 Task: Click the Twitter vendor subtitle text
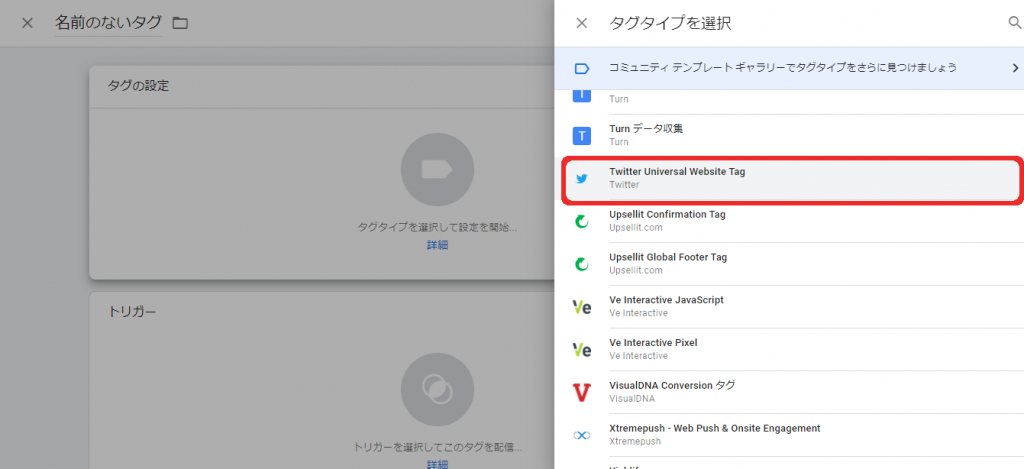pos(624,185)
